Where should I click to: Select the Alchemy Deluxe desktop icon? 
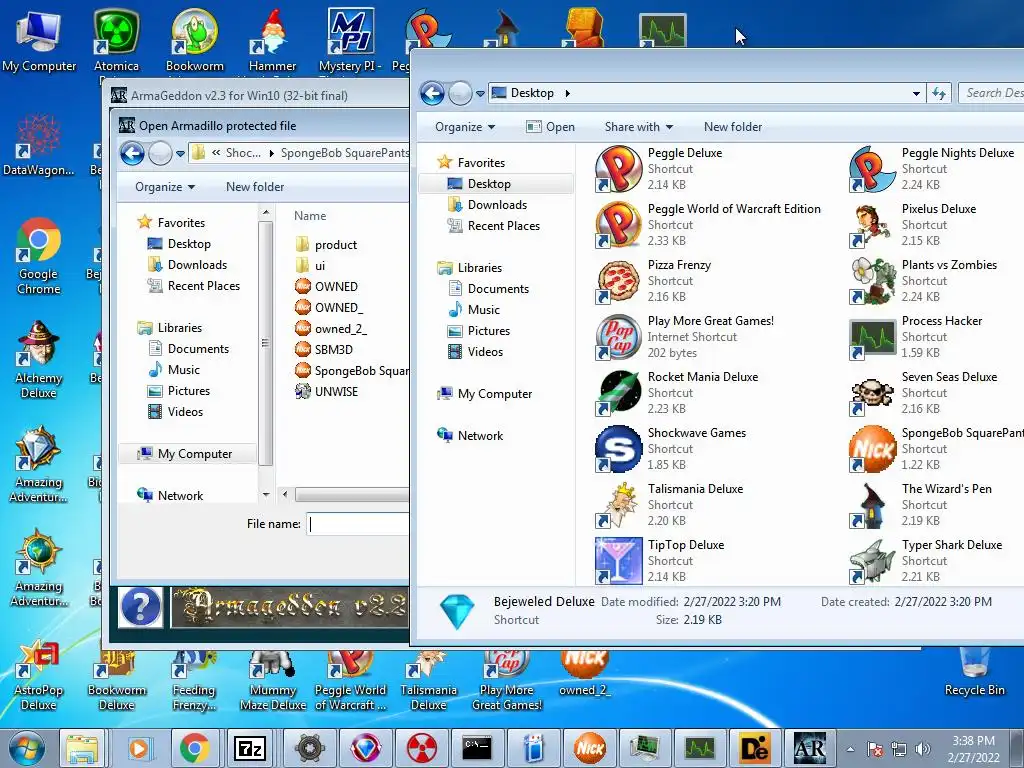pyautogui.click(x=39, y=360)
